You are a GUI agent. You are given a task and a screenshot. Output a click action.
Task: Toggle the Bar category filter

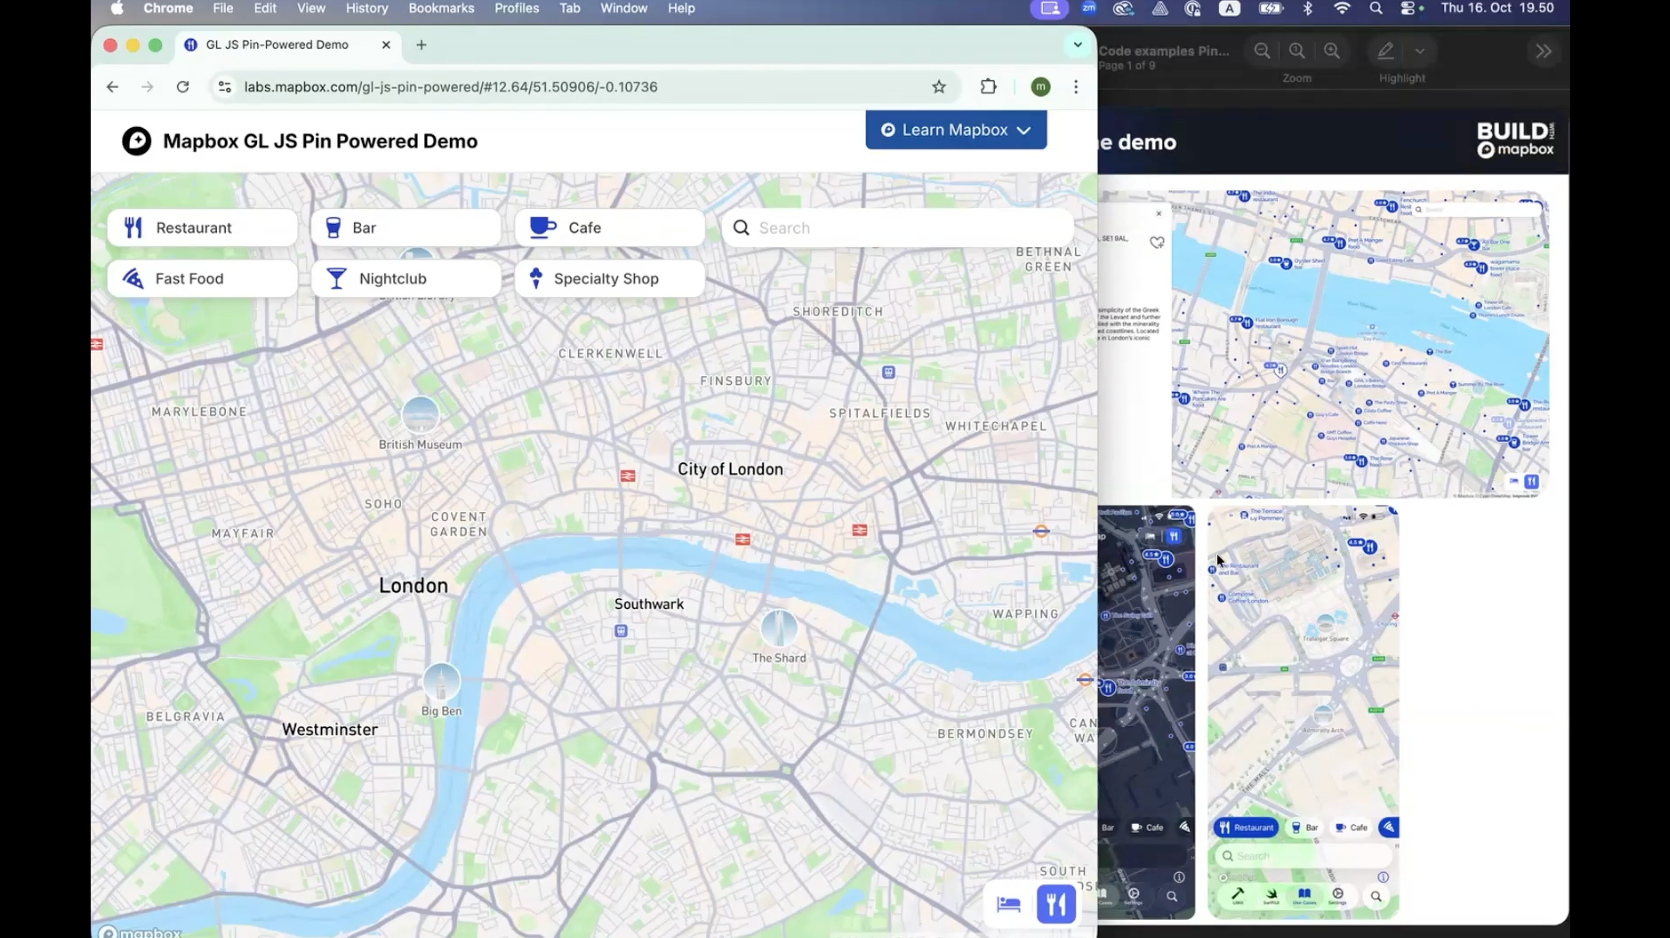(x=406, y=228)
